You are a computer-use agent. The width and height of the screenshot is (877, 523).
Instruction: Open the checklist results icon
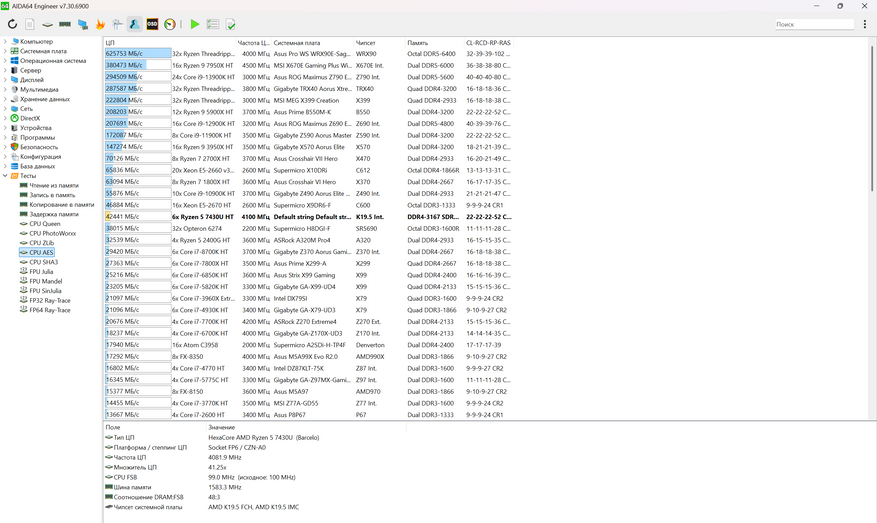[x=213, y=24]
